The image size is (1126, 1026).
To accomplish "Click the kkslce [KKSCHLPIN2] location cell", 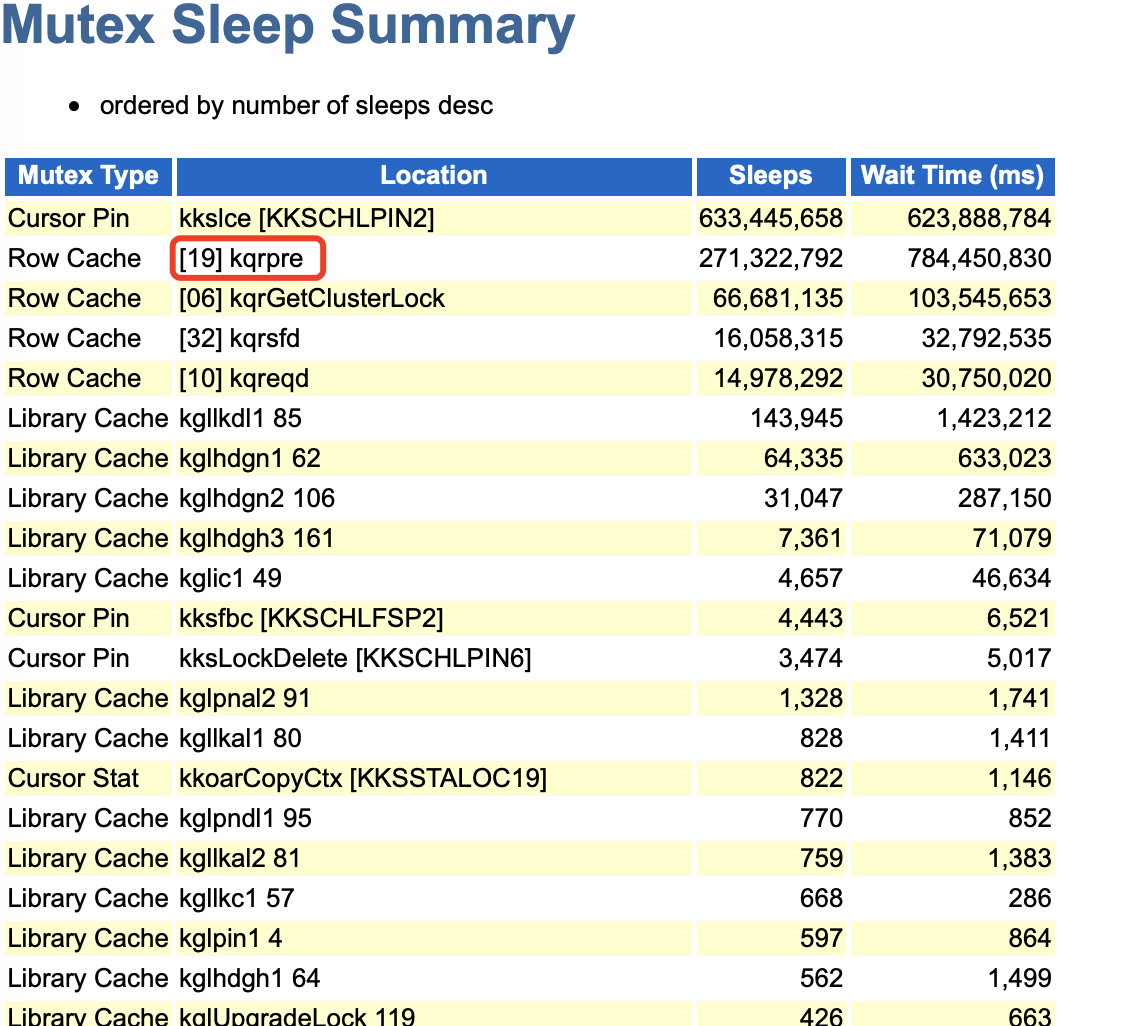I will pos(306,218).
